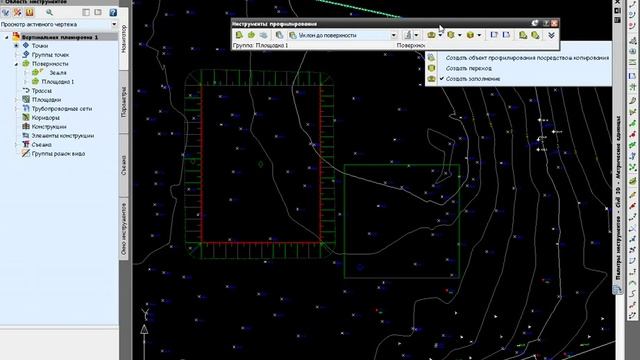Switch to the 'Параметры' vertical tab
Viewport: 640px width, 360px height.
(124, 102)
